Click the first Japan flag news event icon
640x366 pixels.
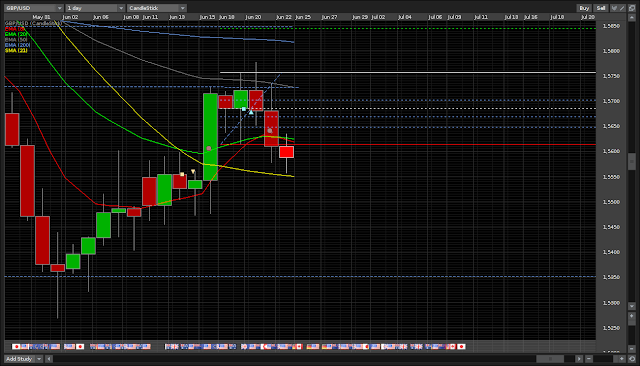tap(16, 346)
